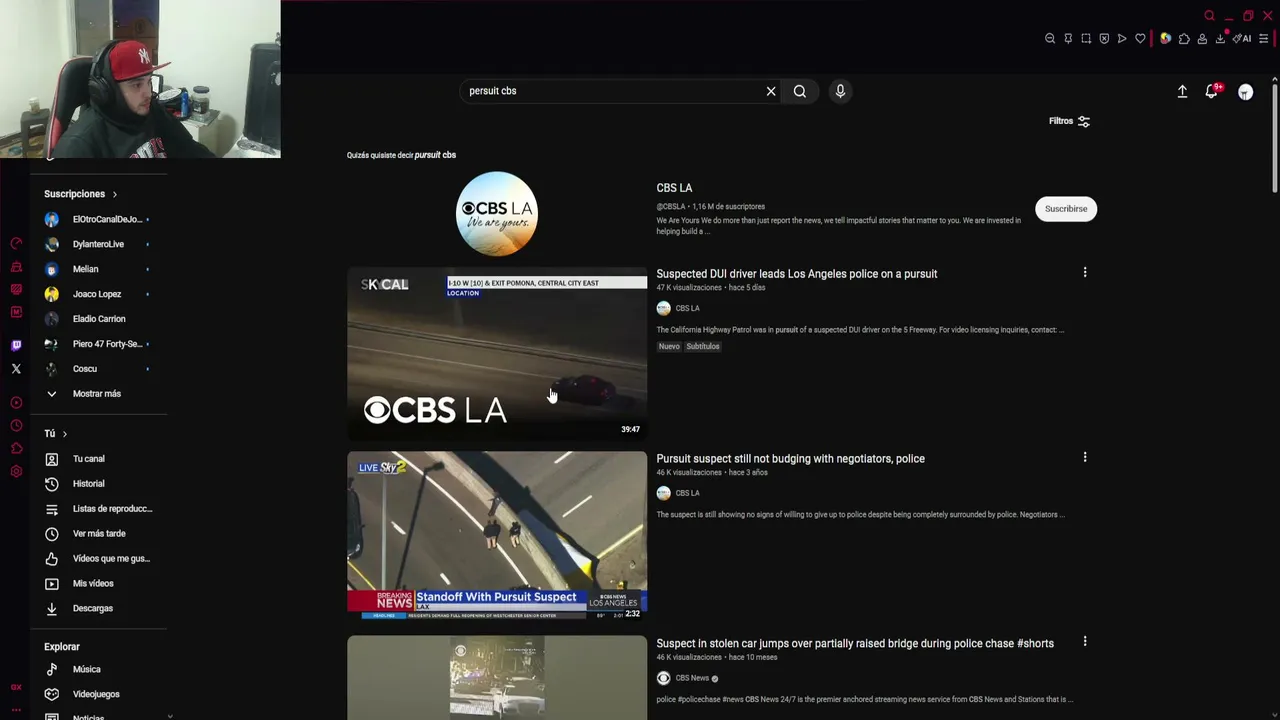Open the Standoff With Pursuit Suspect thumbnail
Viewport: 1280px width, 720px height.
497,535
